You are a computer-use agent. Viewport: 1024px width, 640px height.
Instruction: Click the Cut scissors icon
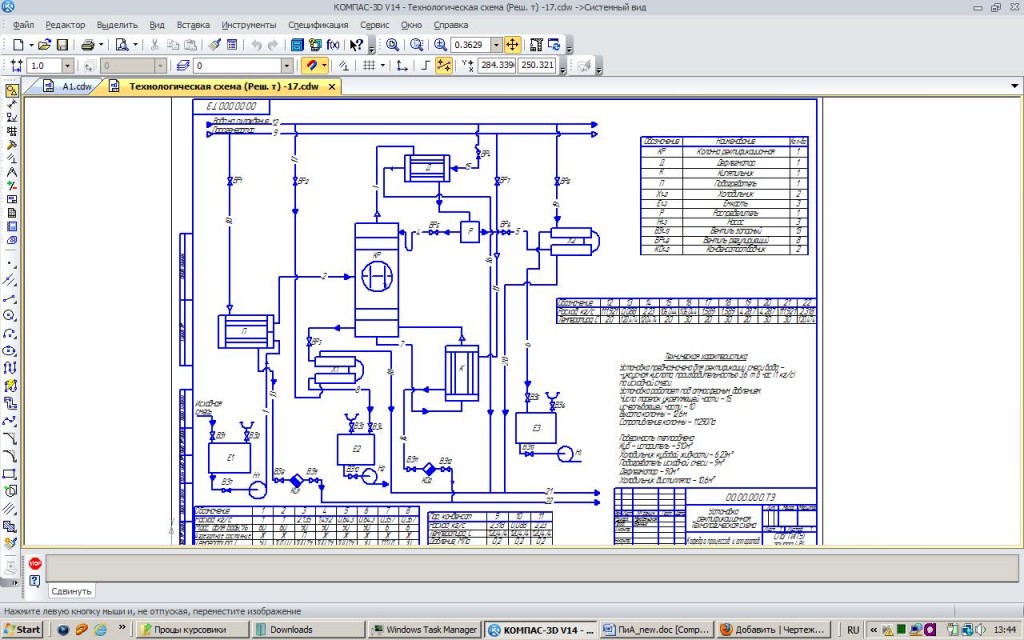[x=155, y=45]
